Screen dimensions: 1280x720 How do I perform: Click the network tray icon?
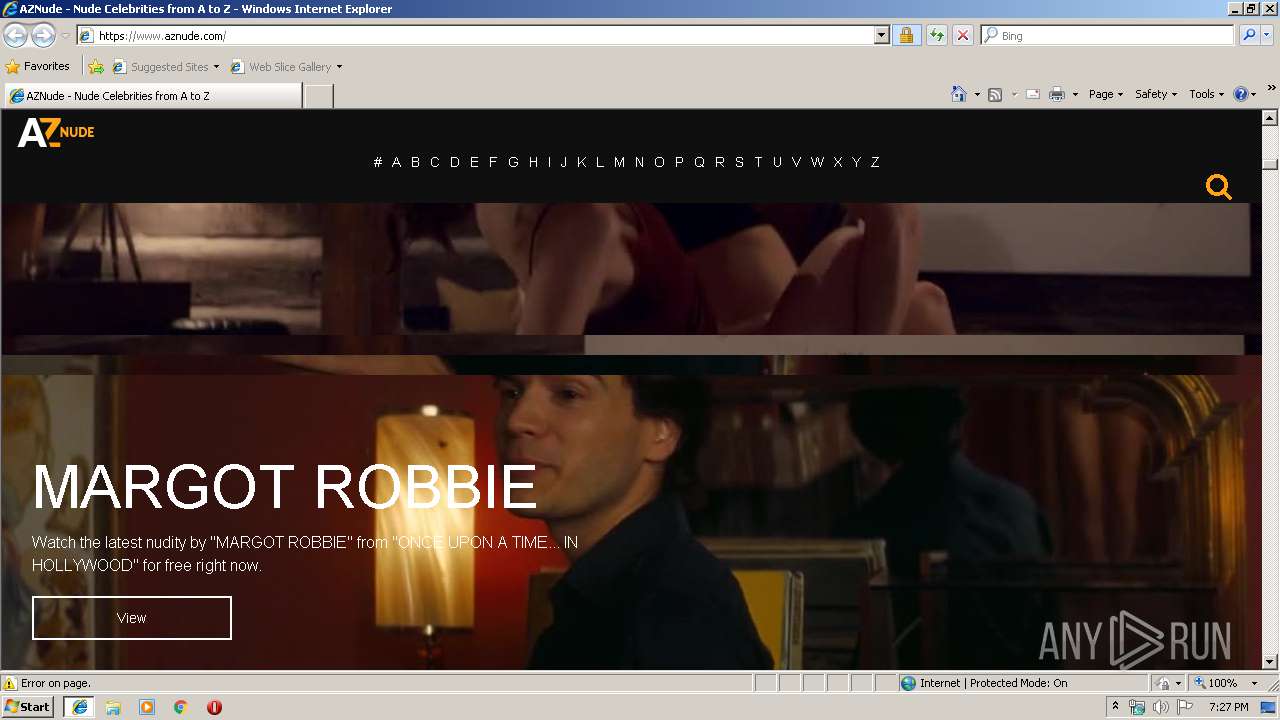[x=1137, y=707]
